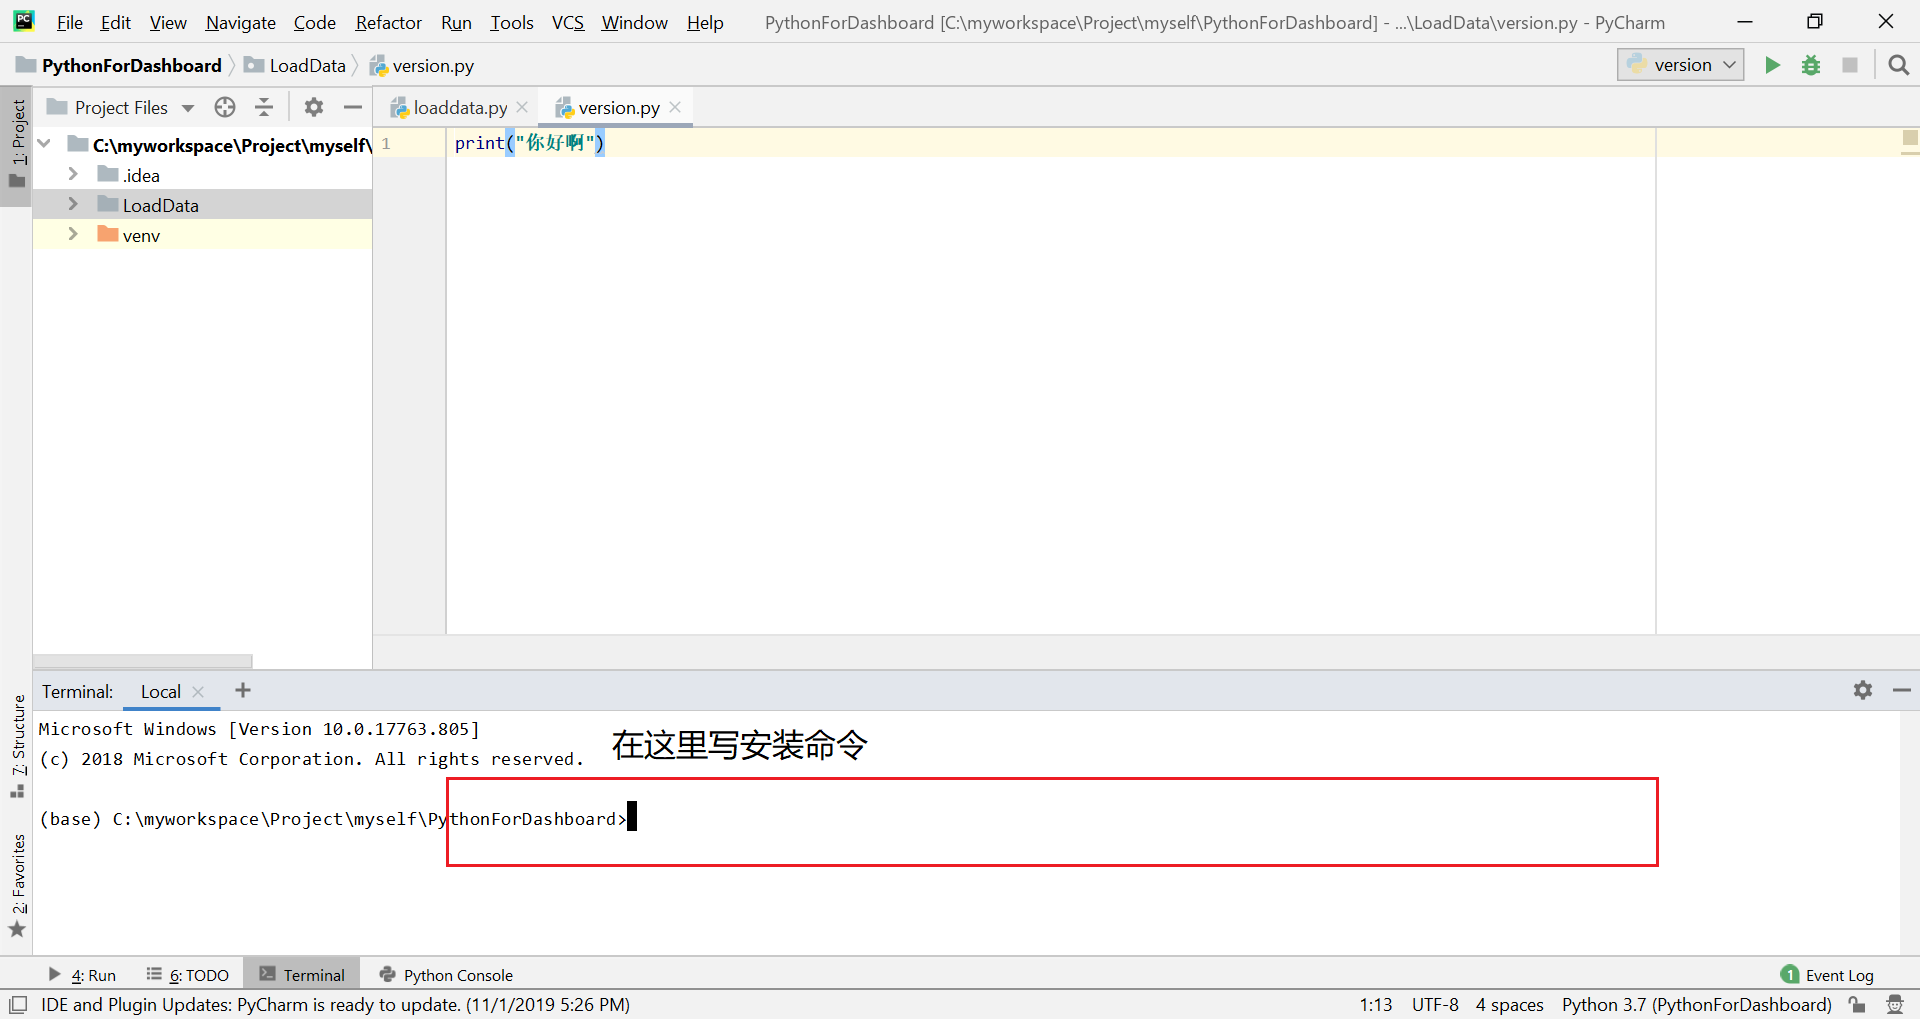The height and width of the screenshot is (1019, 1920).
Task: Switch to loaddata.py editor tab
Action: coord(460,107)
